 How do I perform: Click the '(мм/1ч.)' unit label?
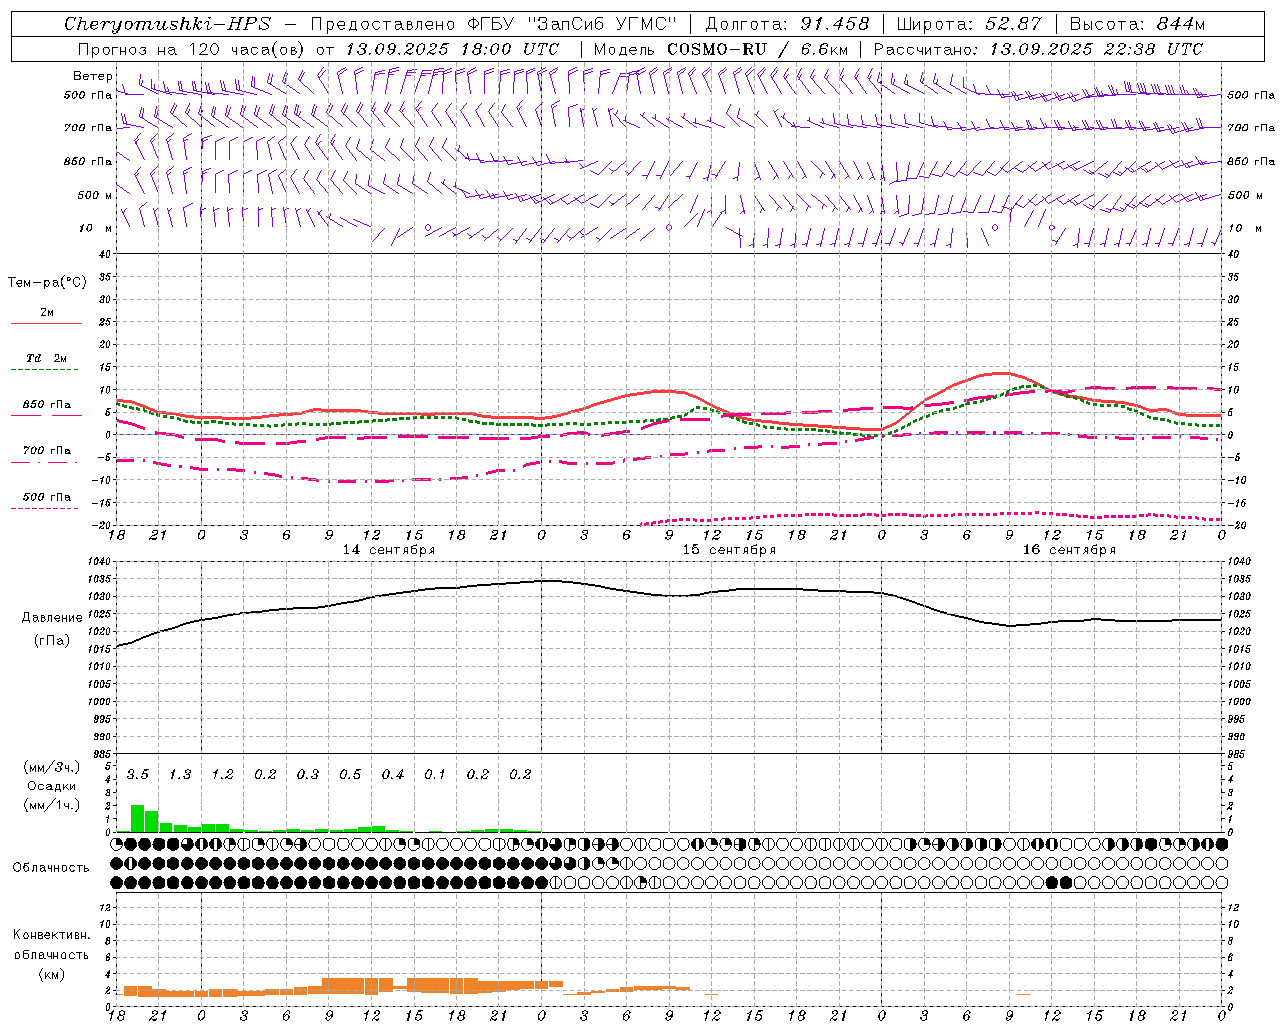point(51,805)
